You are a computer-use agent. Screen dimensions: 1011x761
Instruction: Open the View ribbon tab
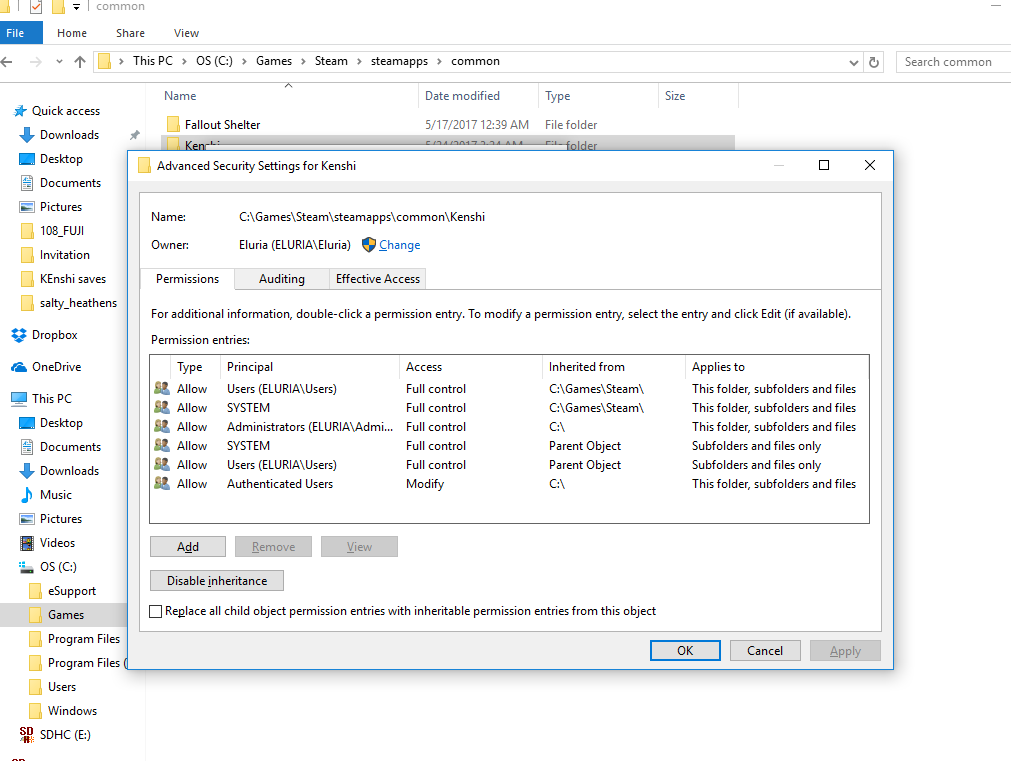[x=186, y=33]
